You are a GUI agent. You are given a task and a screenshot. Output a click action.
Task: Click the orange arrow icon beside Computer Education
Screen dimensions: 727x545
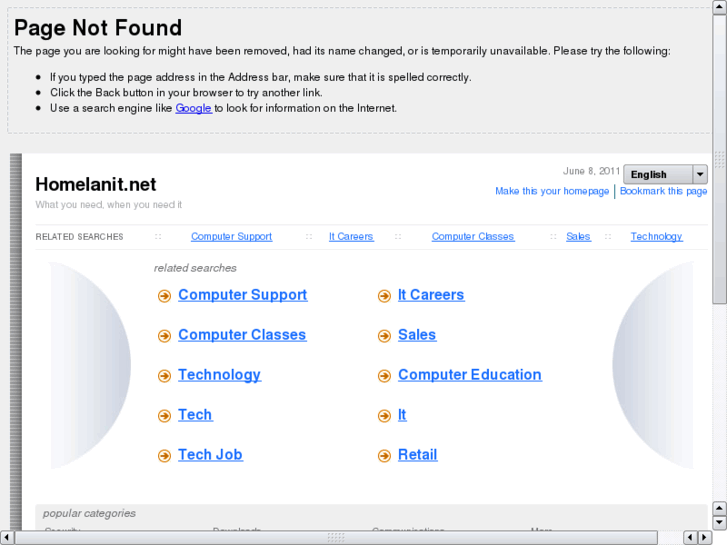pos(384,376)
